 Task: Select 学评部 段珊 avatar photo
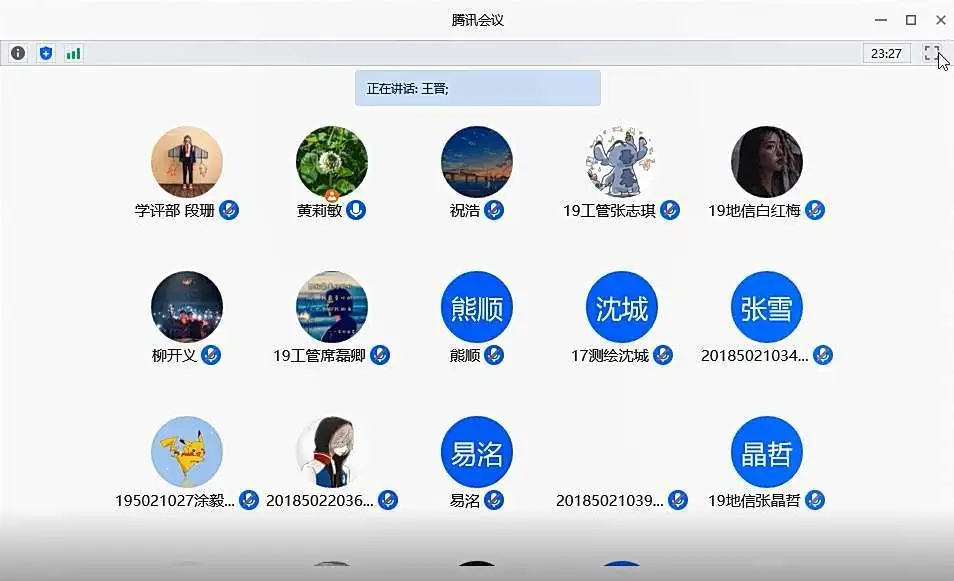pos(187,162)
